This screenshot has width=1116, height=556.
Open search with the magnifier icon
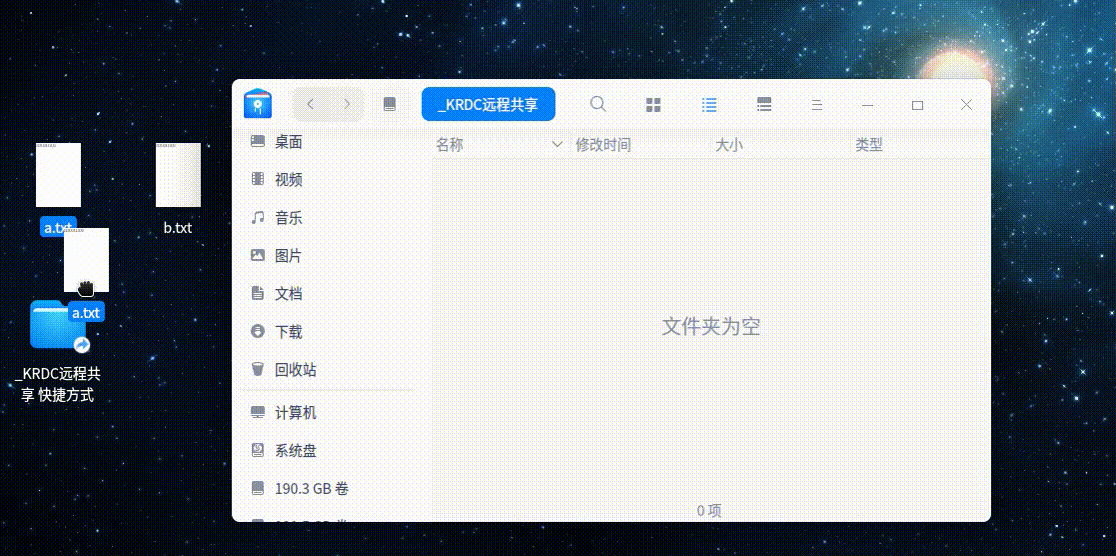pyautogui.click(x=598, y=104)
